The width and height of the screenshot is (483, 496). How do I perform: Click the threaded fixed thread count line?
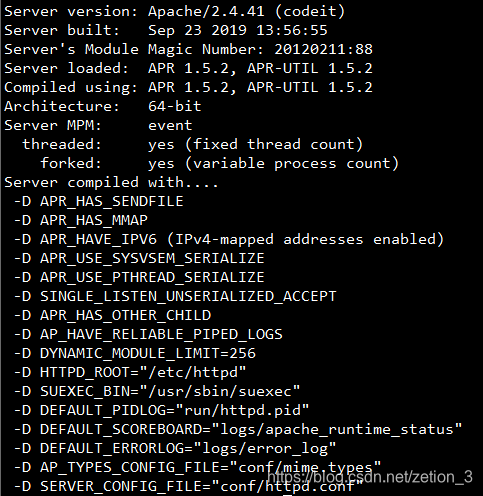pos(192,144)
